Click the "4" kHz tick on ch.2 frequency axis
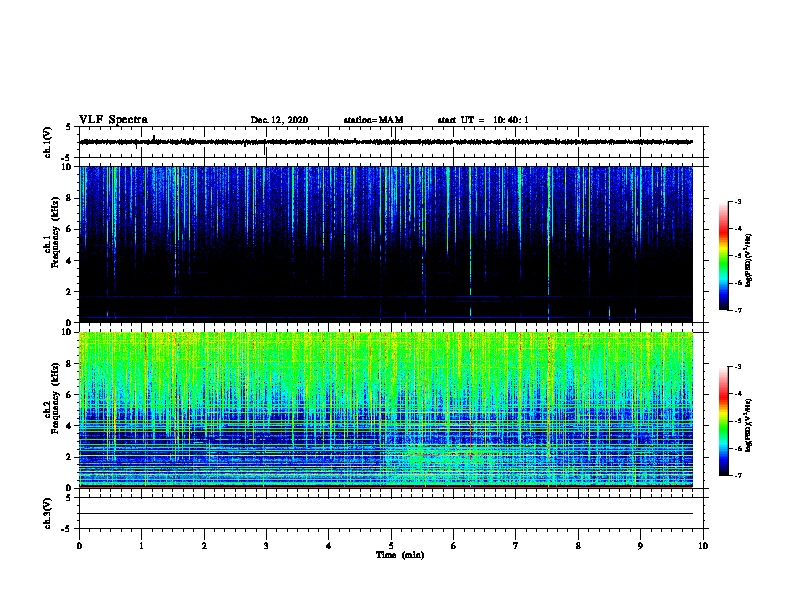This screenshot has height=612, width=792. pyautogui.click(x=69, y=426)
